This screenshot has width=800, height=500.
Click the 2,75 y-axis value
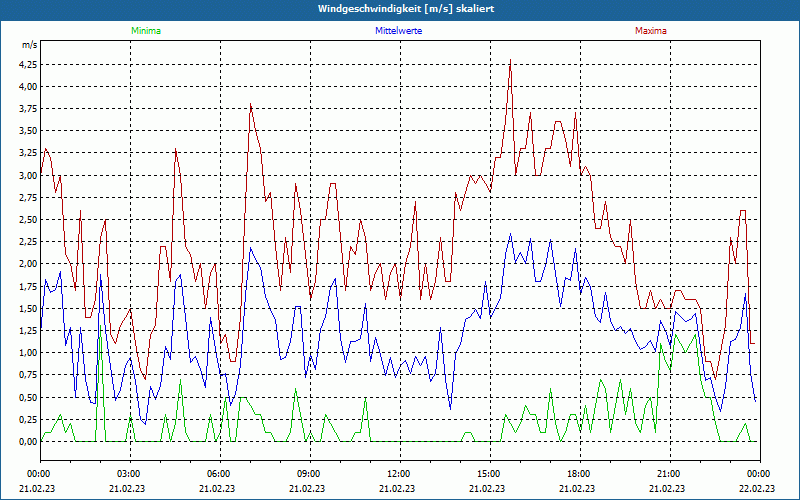coord(28,197)
